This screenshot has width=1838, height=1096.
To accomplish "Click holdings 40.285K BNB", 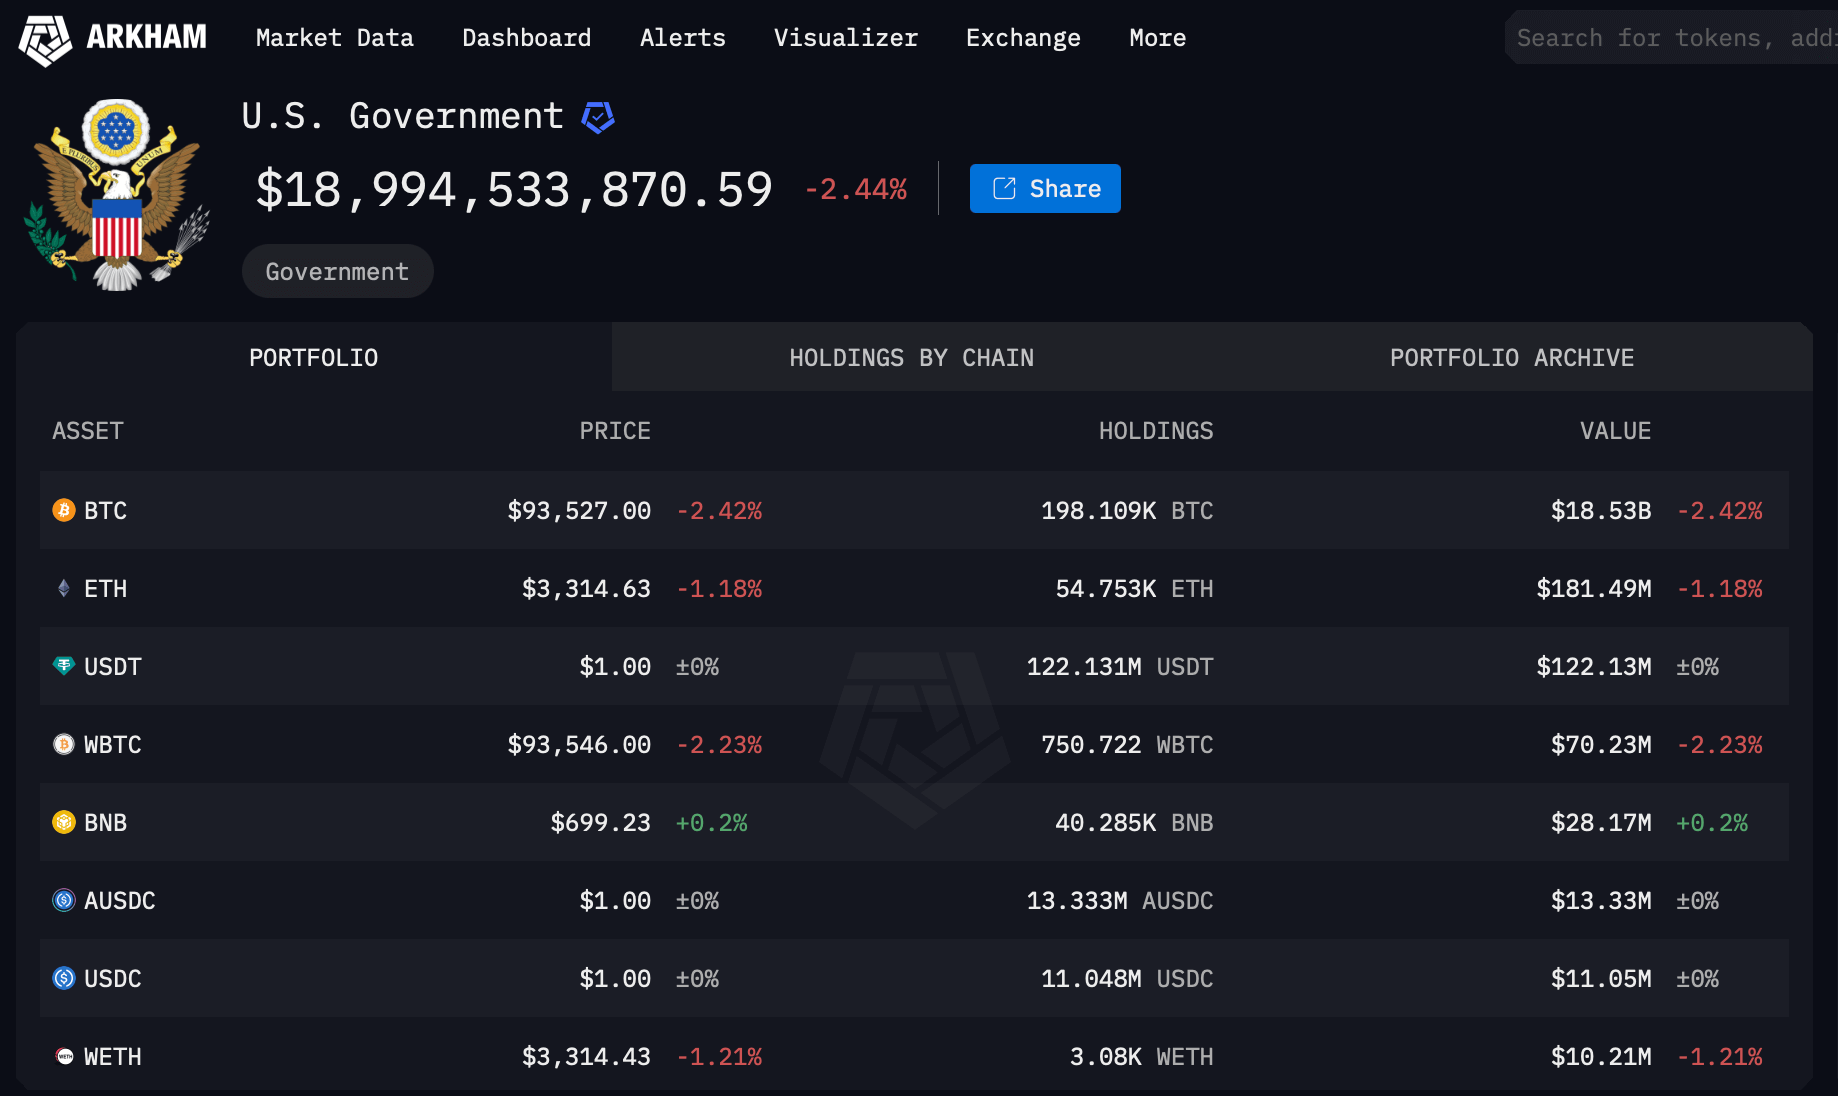I will click(x=1134, y=822).
